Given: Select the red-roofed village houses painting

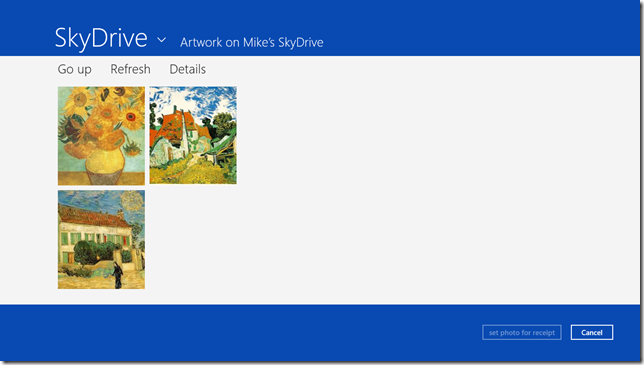Looking at the screenshot, I should 193,135.
